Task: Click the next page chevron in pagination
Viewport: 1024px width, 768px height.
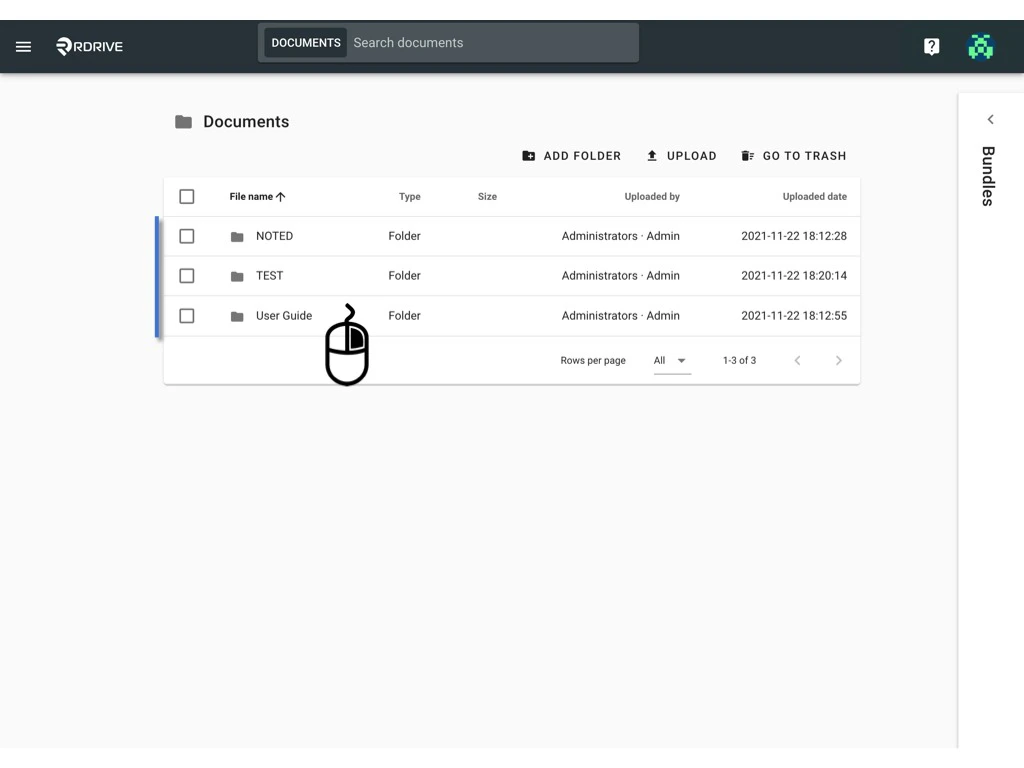Action: pyautogui.click(x=838, y=360)
